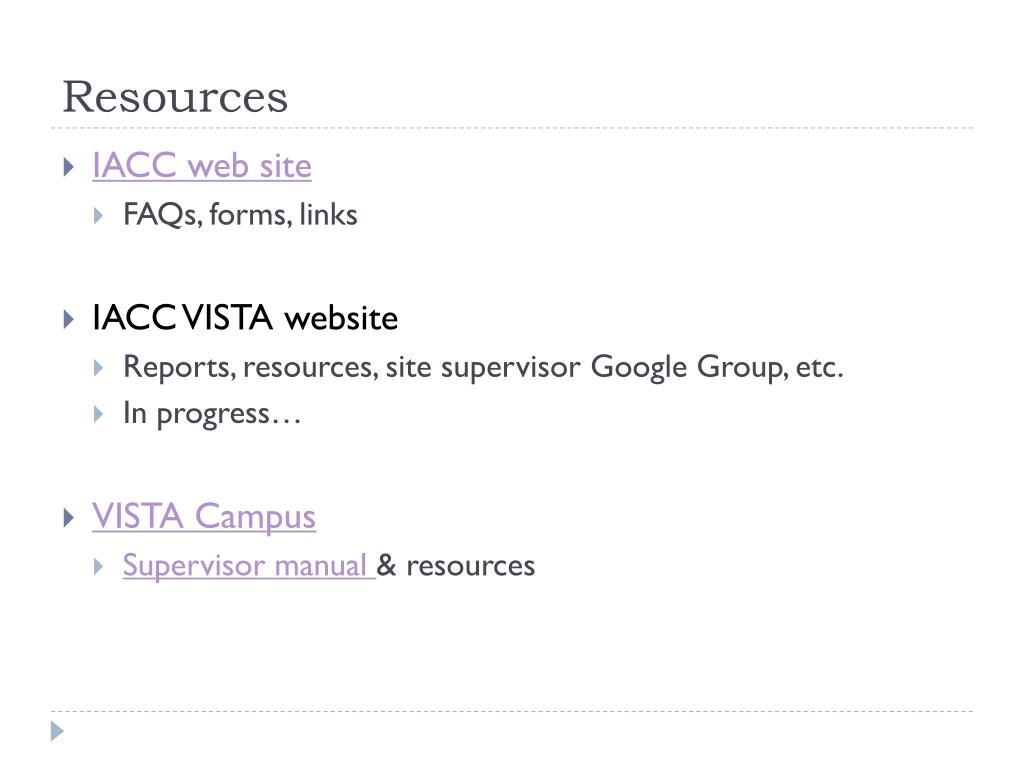Viewport: 1024px width, 768px height.
Task: Click the dashed divider line under the title
Action: [x=512, y=128]
